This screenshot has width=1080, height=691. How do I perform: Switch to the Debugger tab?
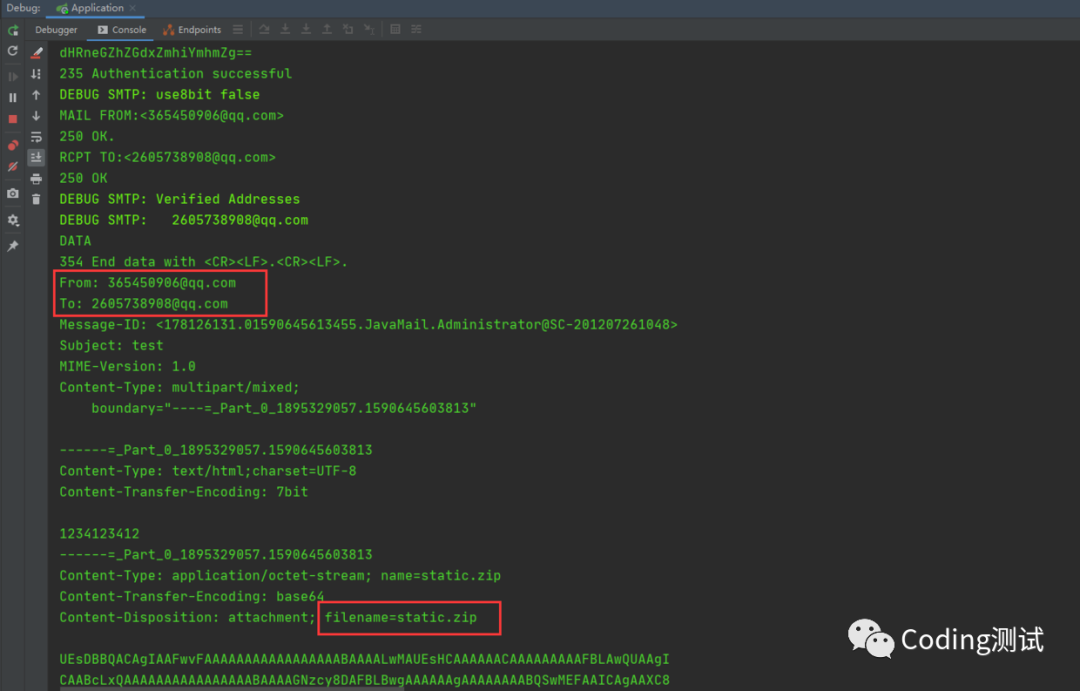(56, 30)
